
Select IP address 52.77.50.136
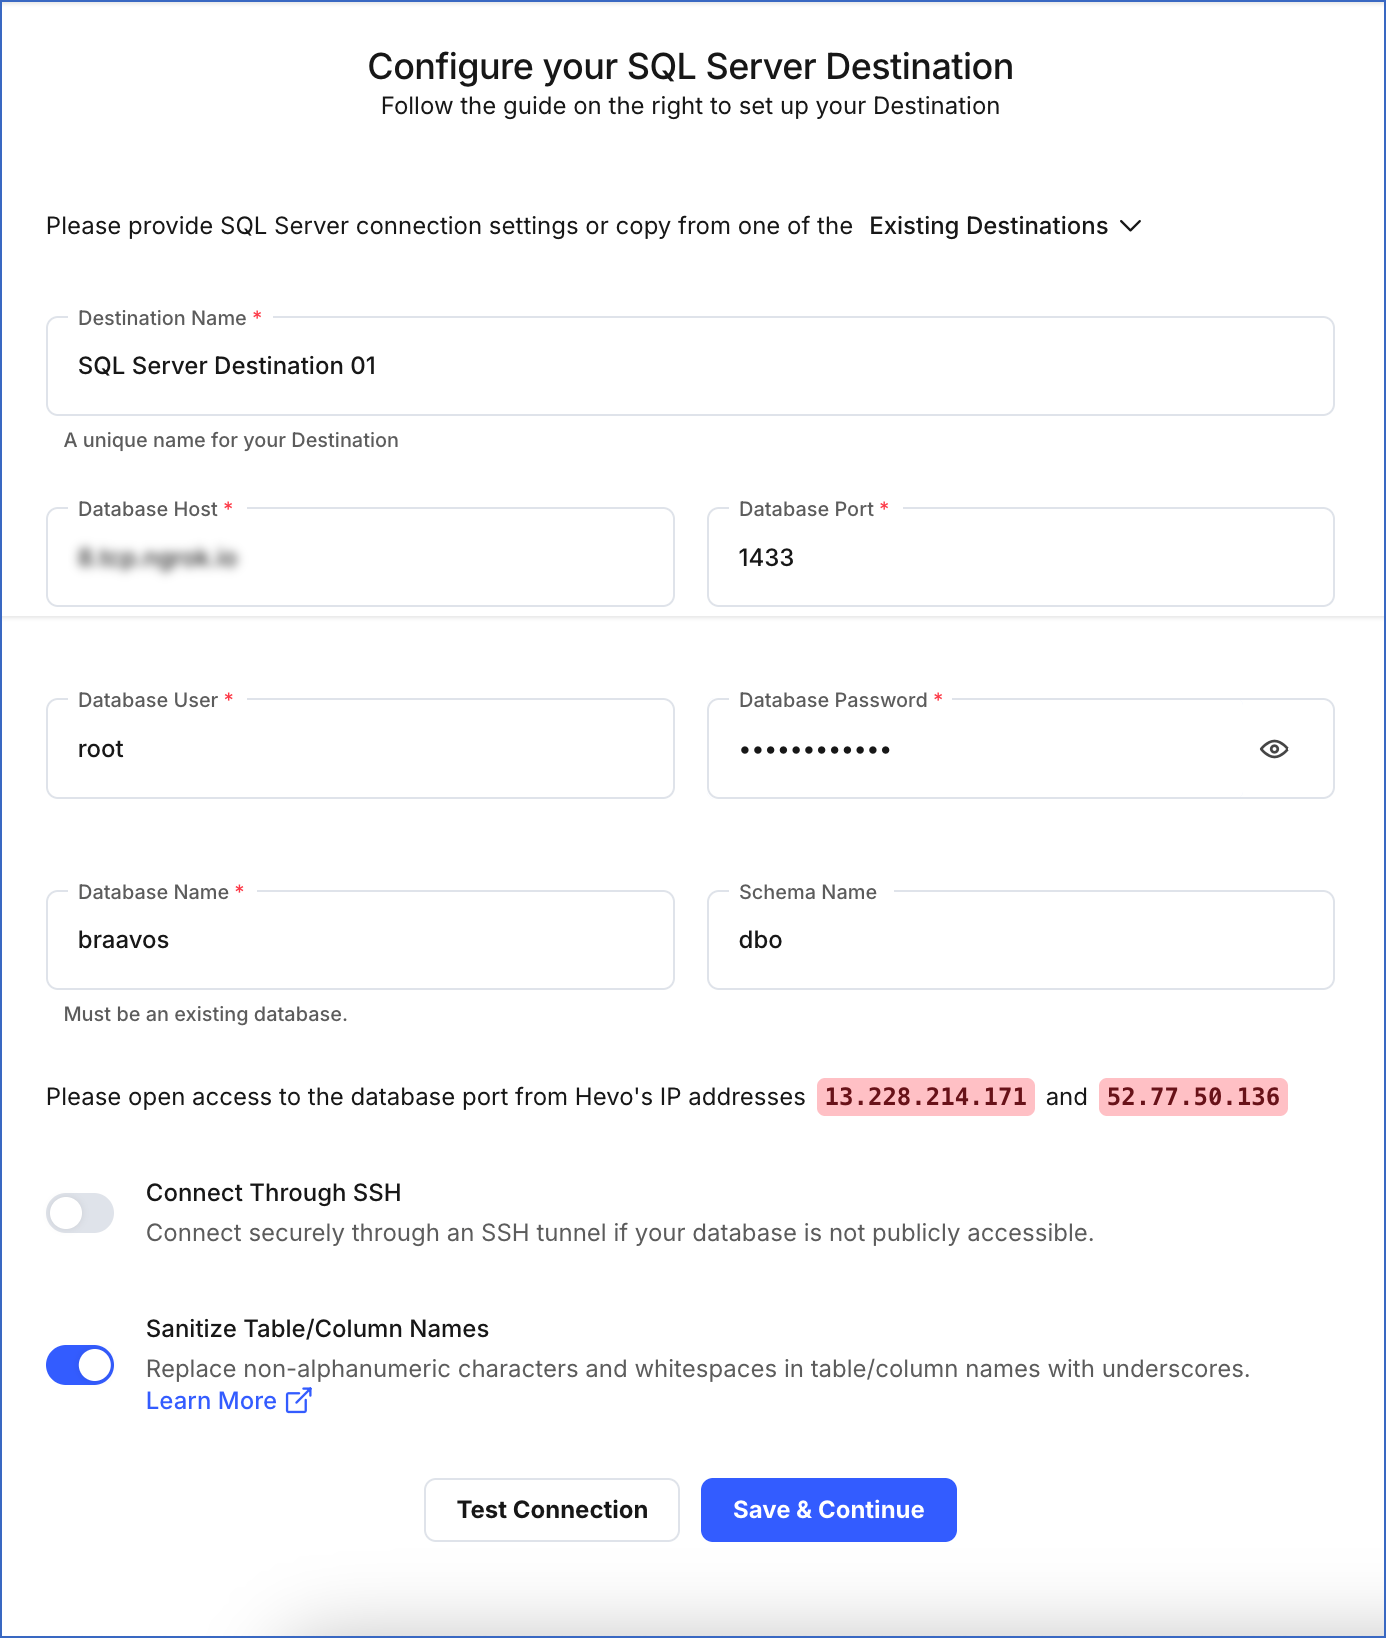[1192, 1097]
